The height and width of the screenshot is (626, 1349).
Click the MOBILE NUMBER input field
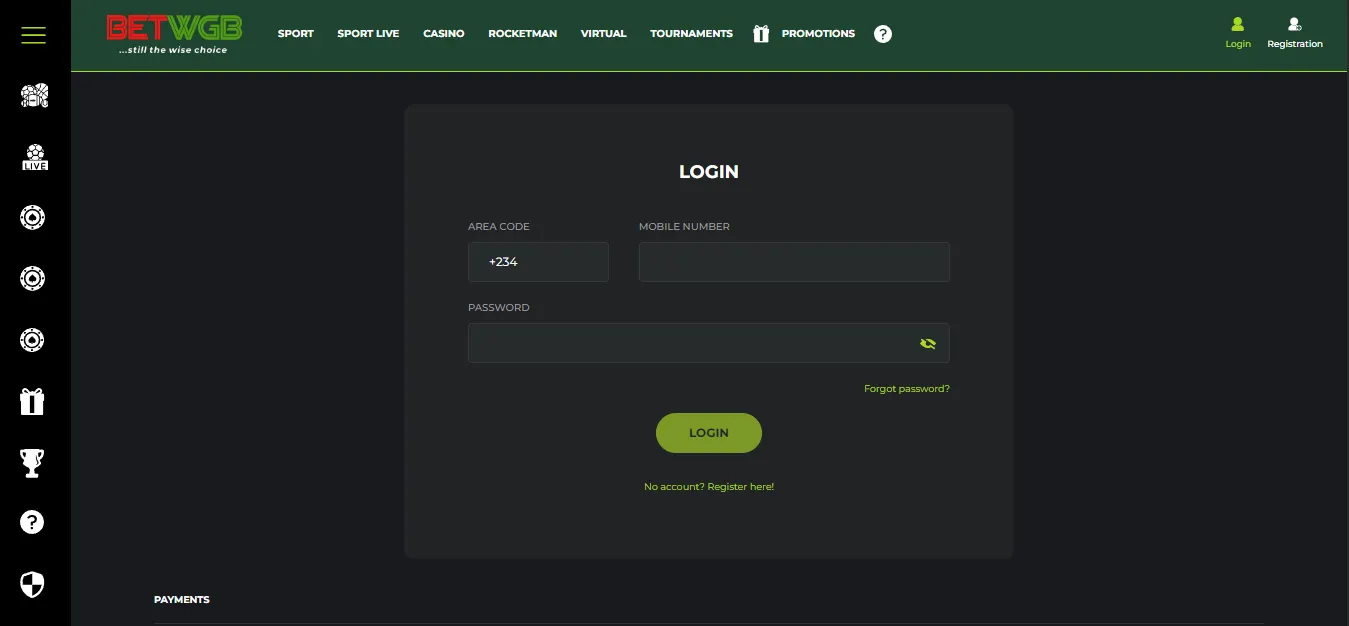coord(793,261)
